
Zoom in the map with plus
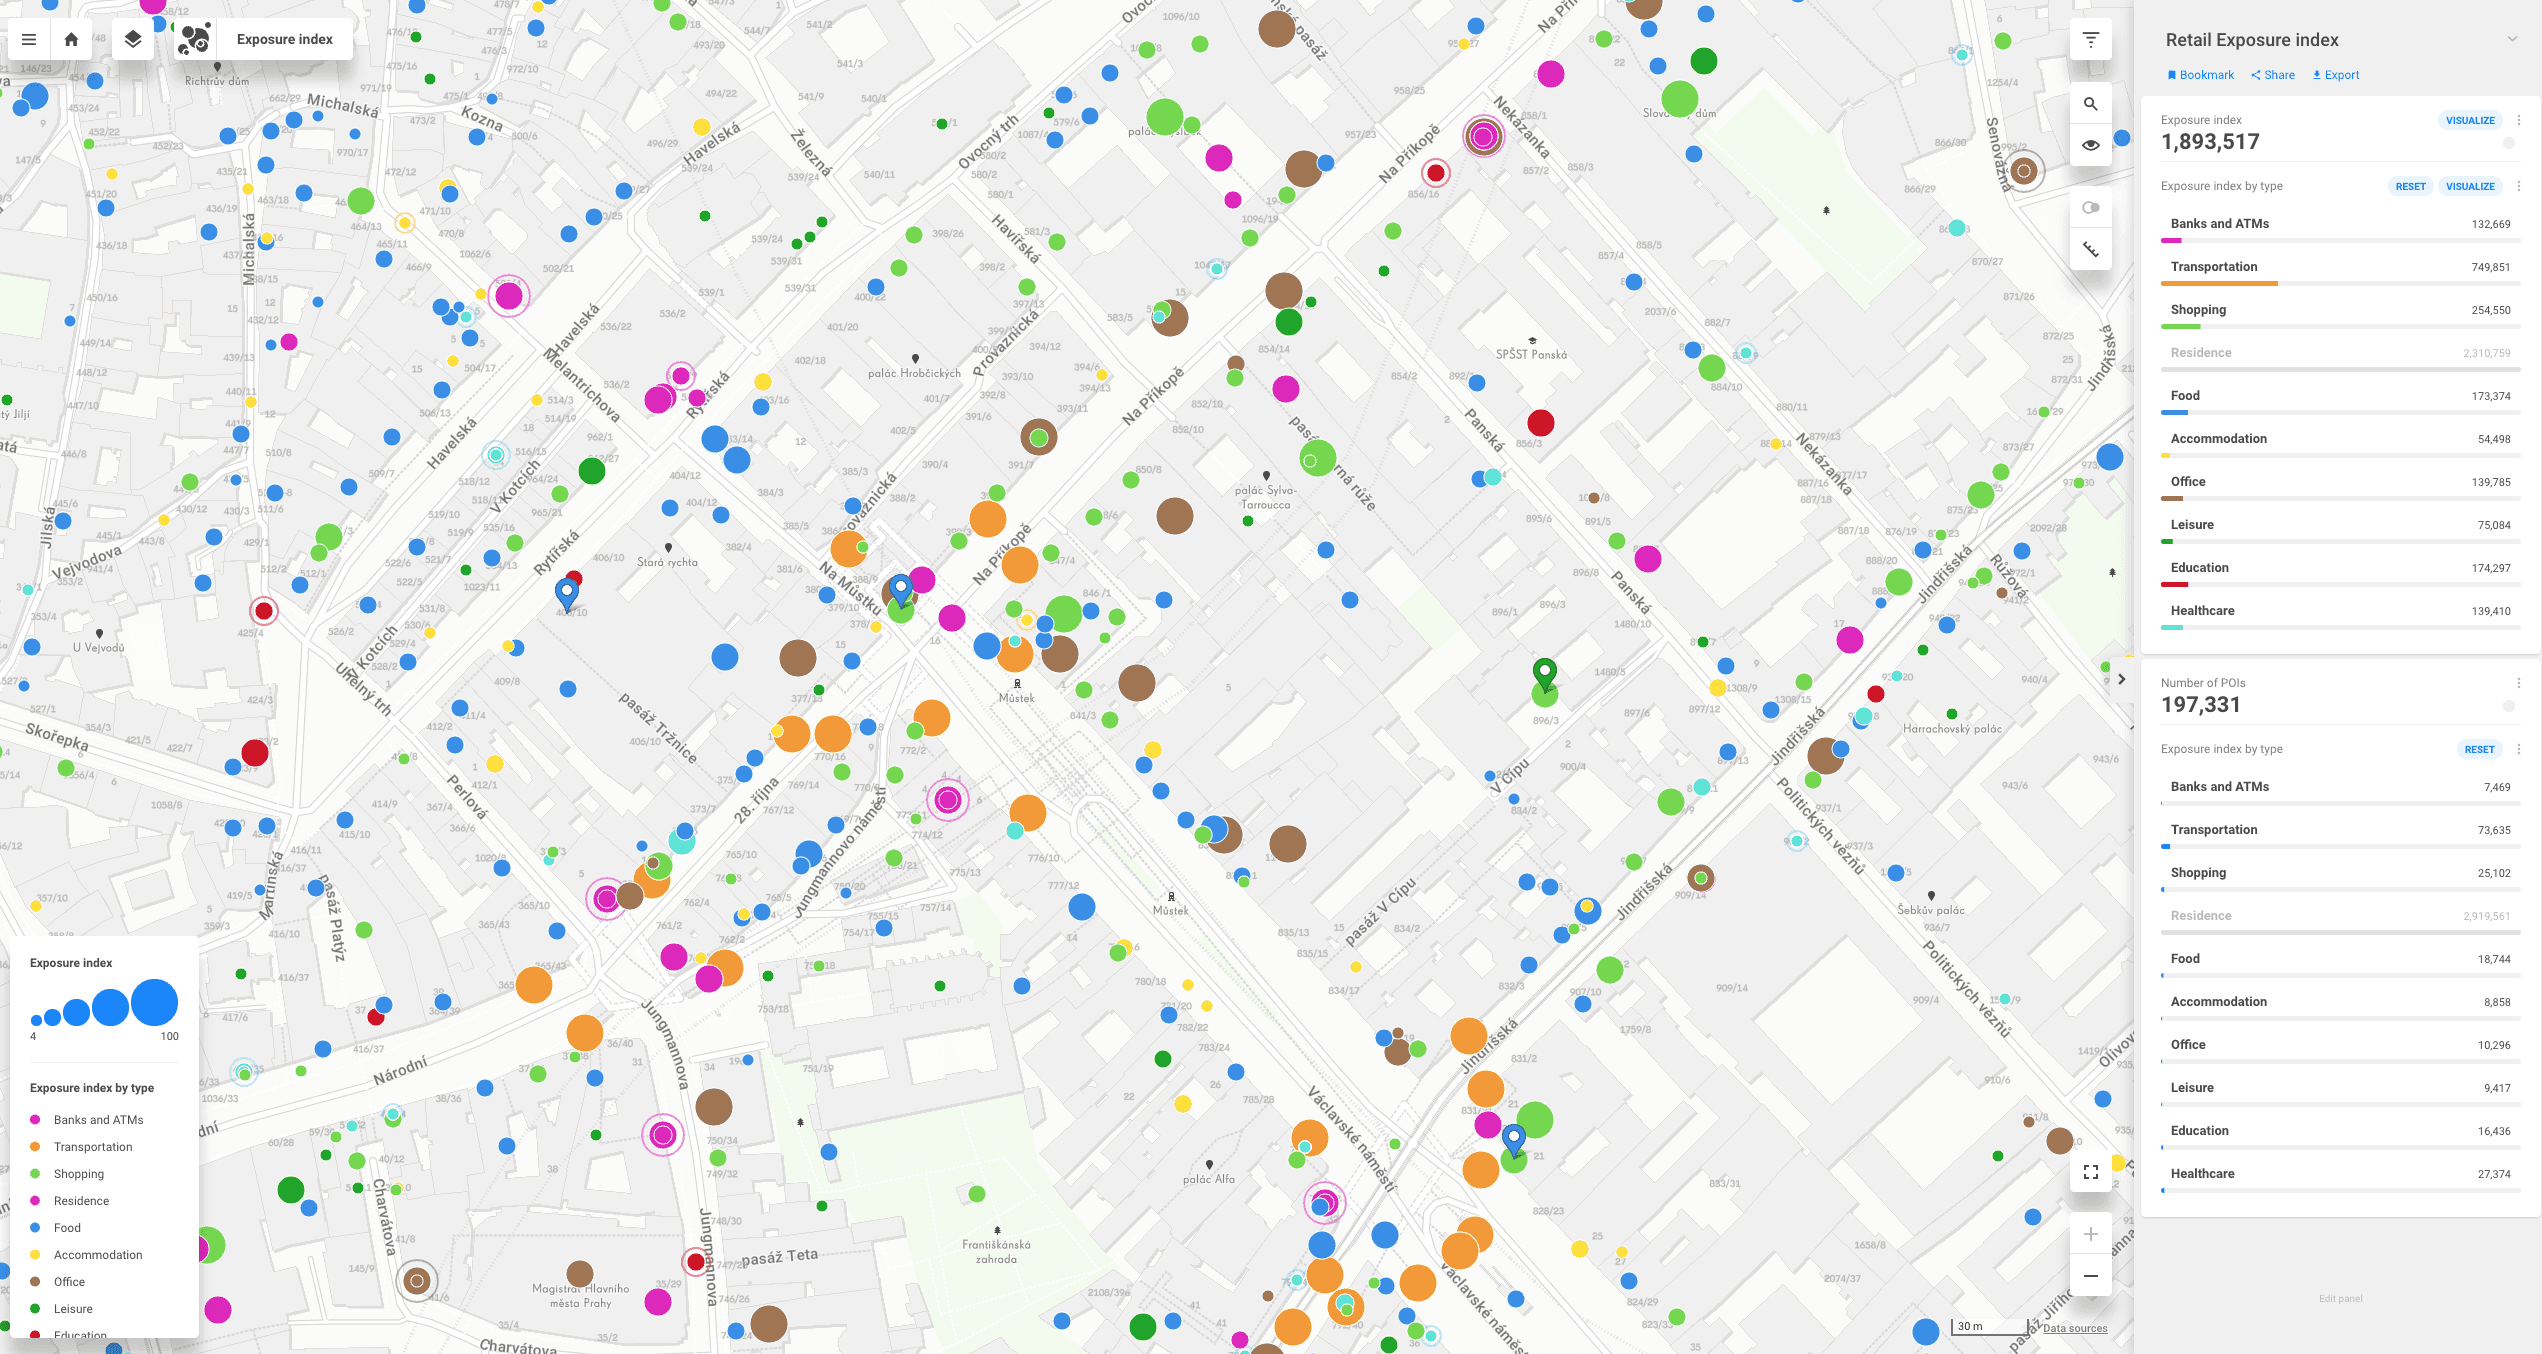[2090, 1234]
